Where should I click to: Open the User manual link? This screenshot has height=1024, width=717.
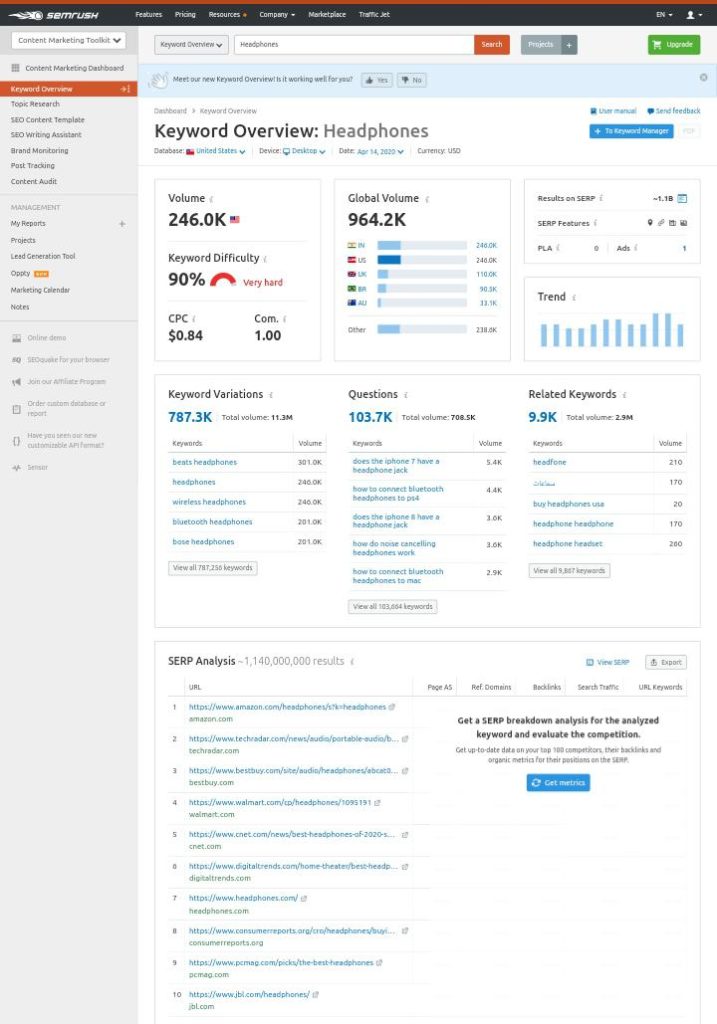[x=613, y=111]
